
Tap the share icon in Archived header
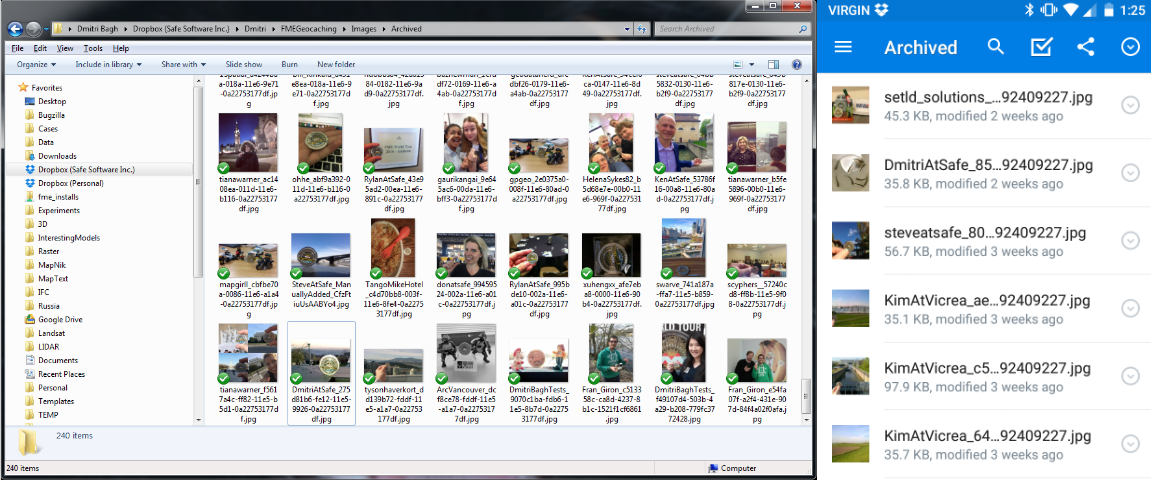click(1086, 47)
